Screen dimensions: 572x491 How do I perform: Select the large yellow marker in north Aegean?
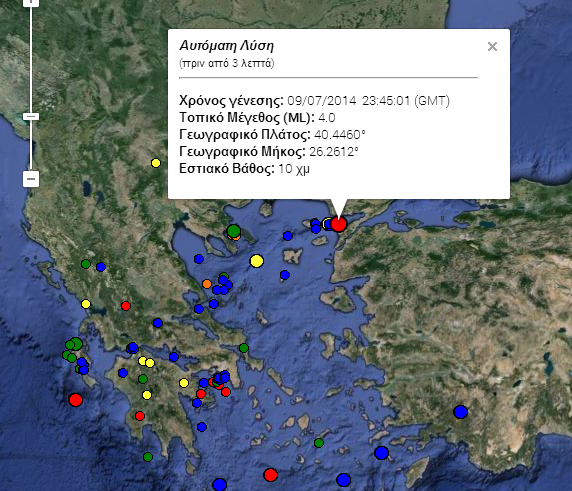(x=257, y=261)
